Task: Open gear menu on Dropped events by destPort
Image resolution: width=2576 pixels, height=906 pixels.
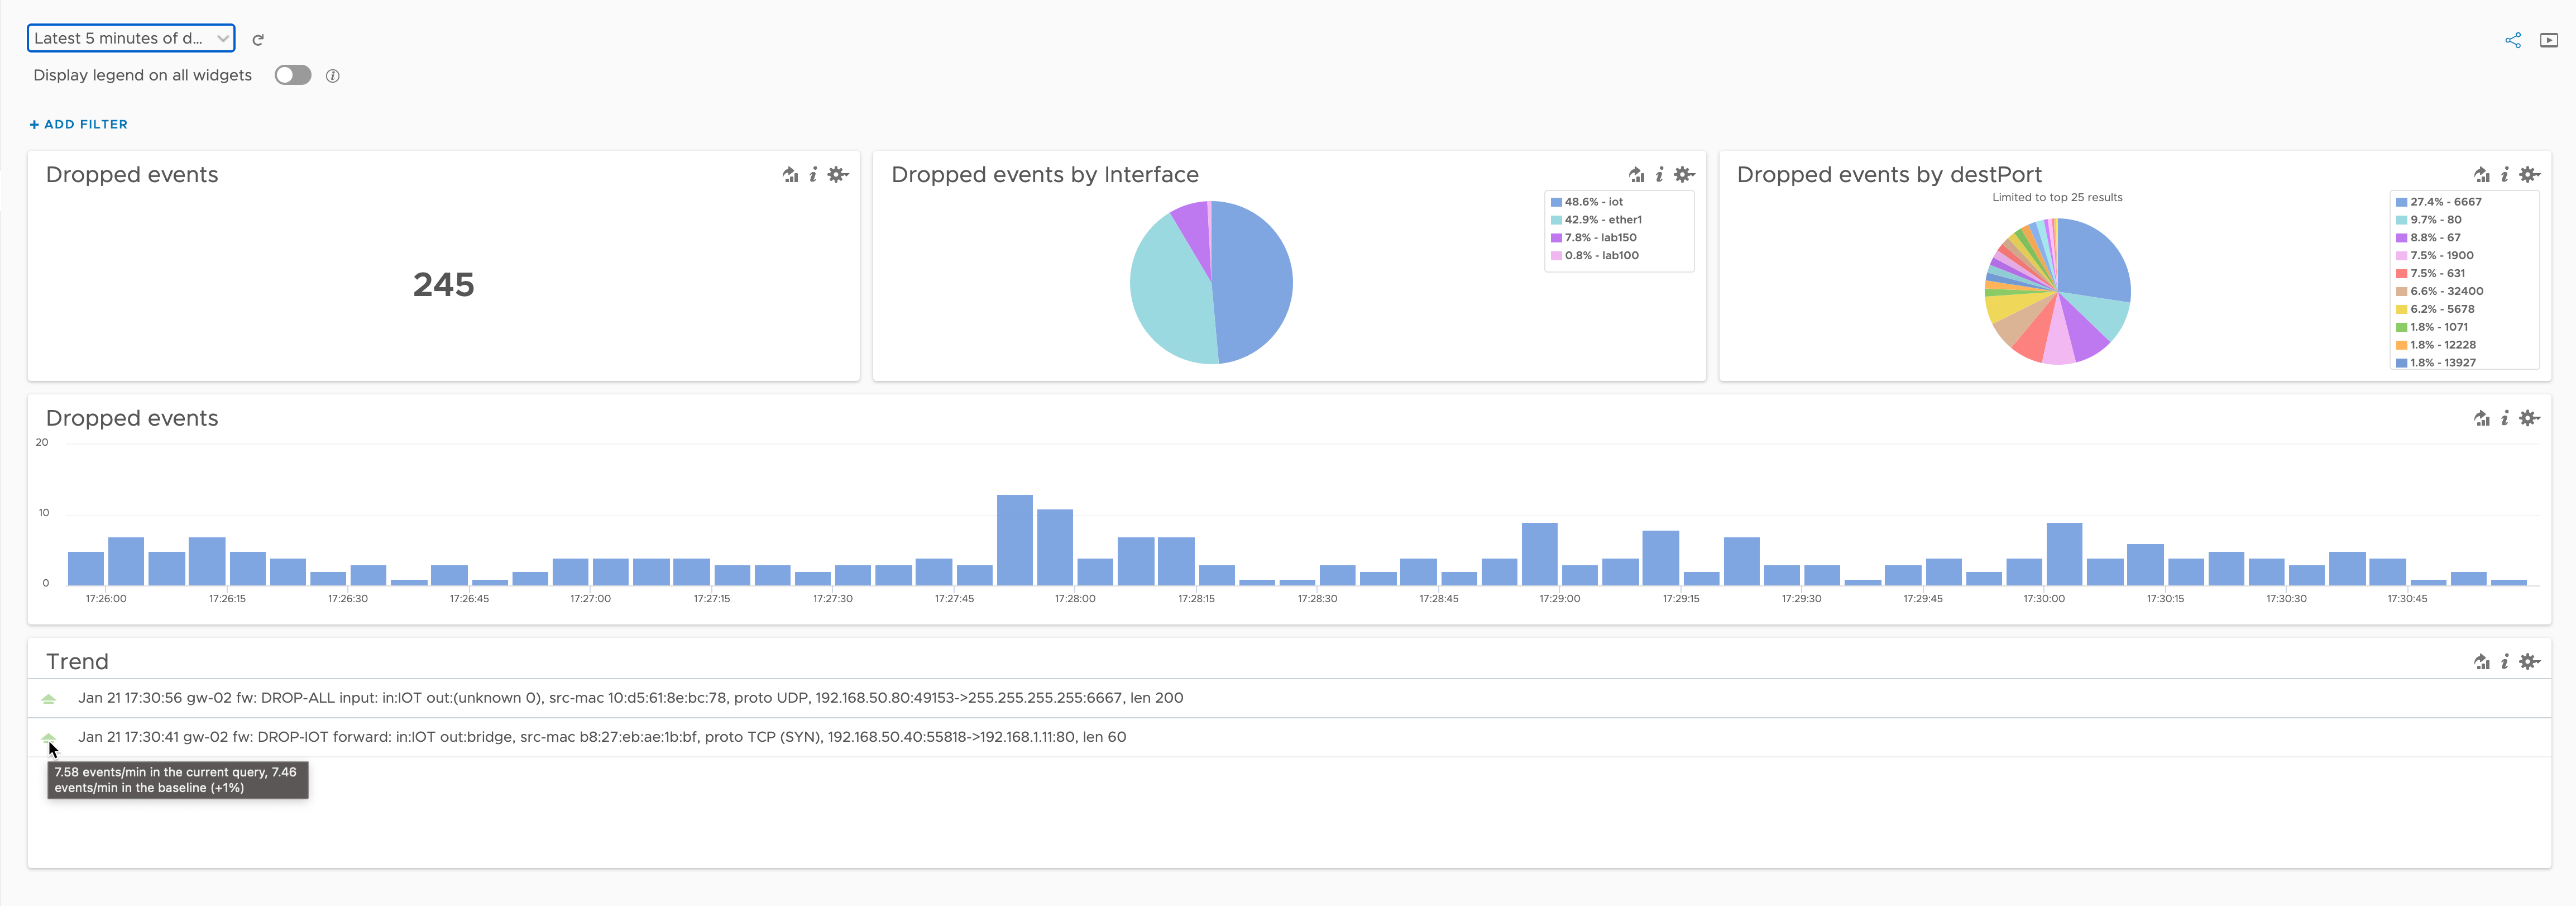Action: point(2529,175)
